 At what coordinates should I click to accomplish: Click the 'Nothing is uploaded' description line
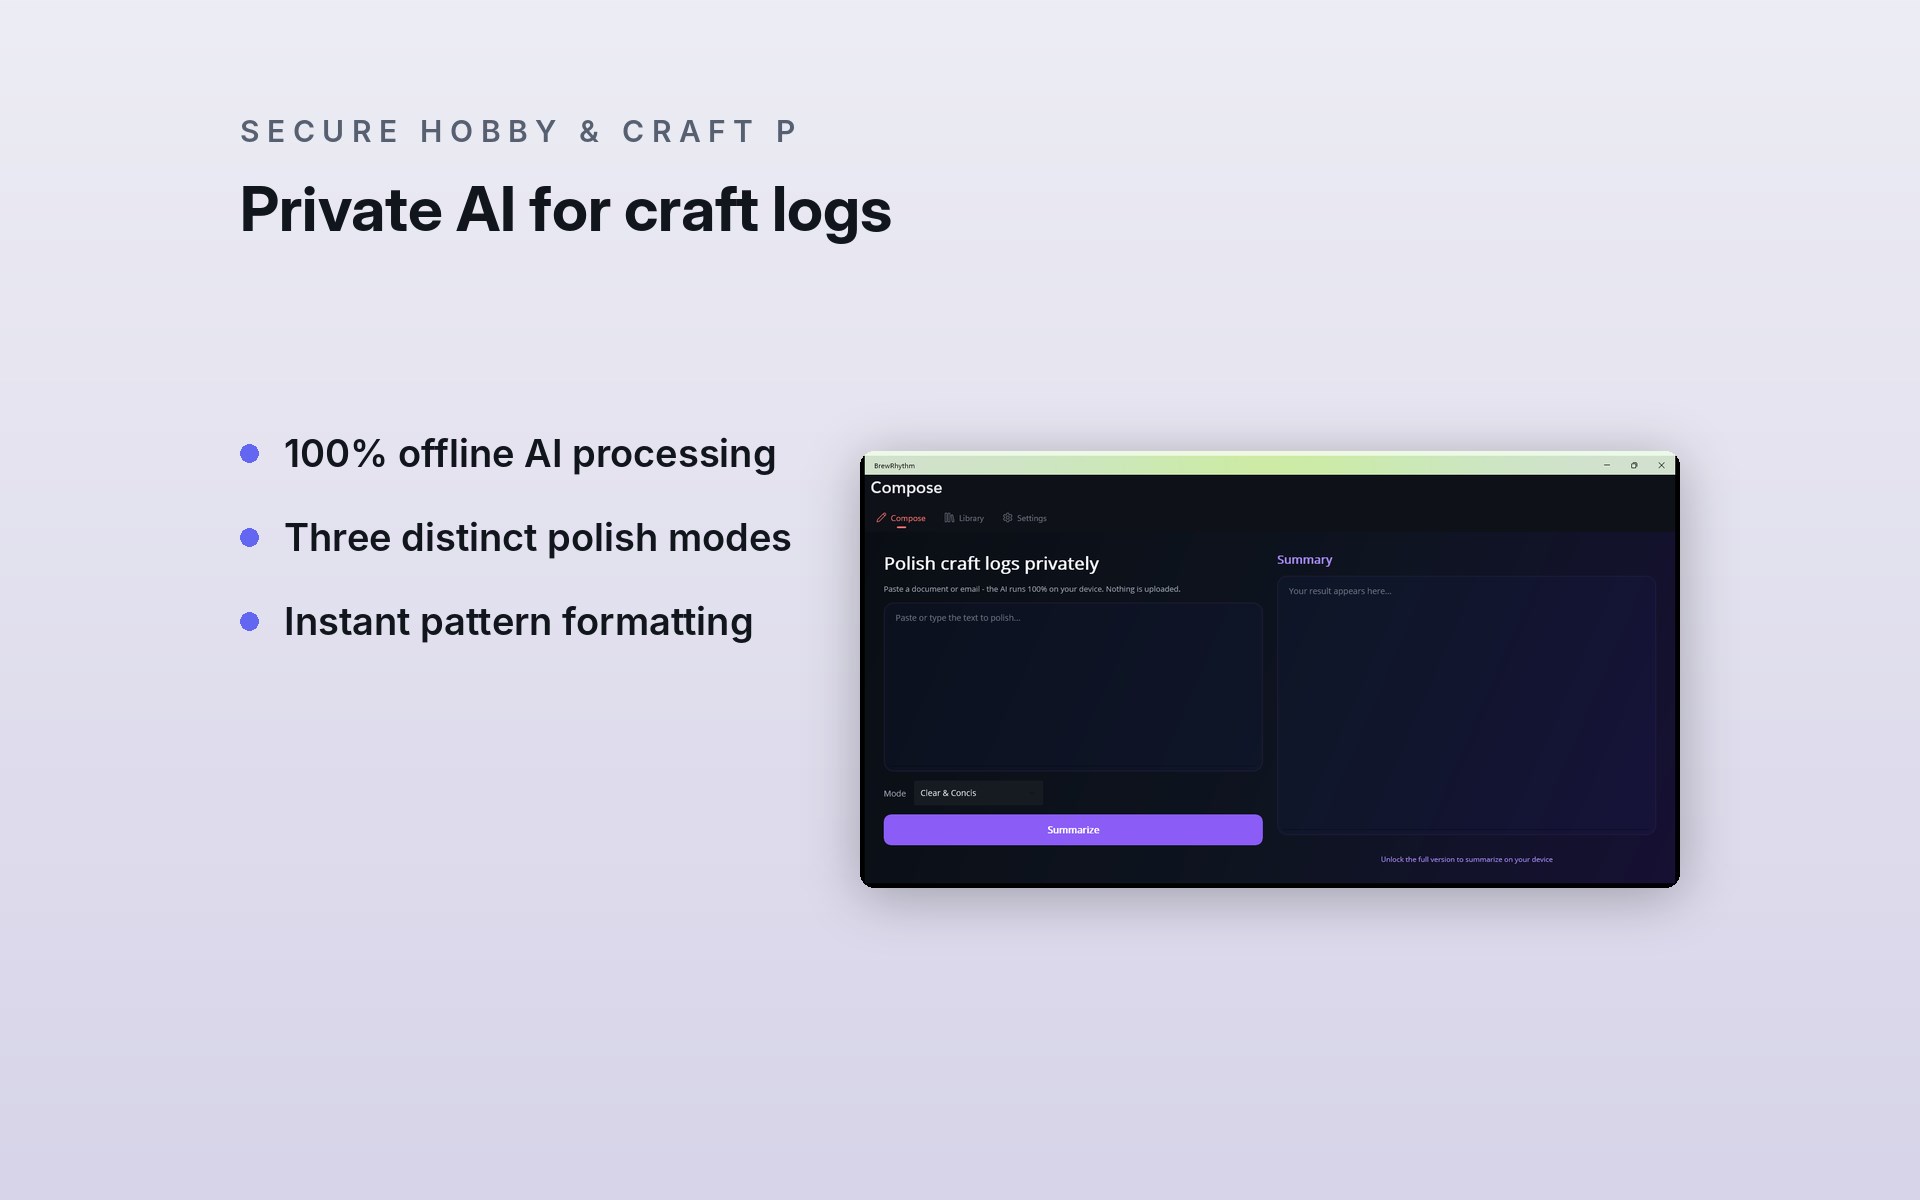point(1032,589)
